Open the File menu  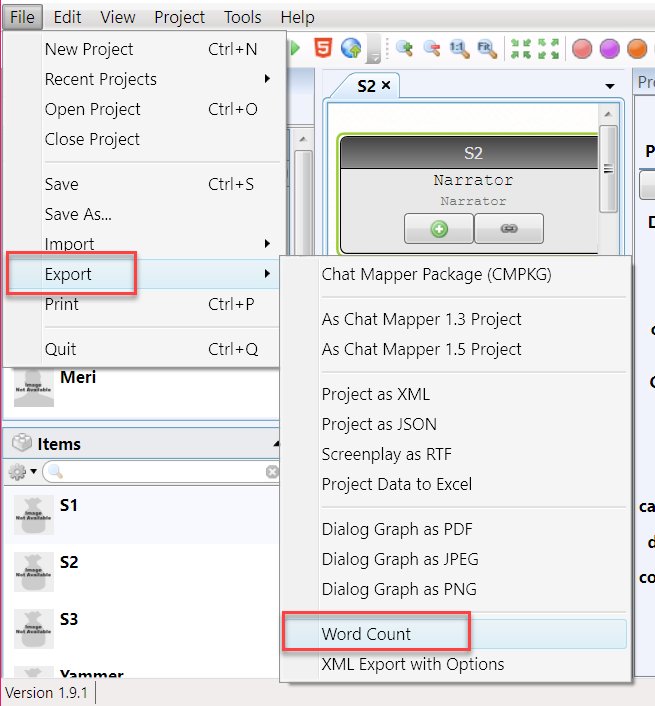pos(22,17)
